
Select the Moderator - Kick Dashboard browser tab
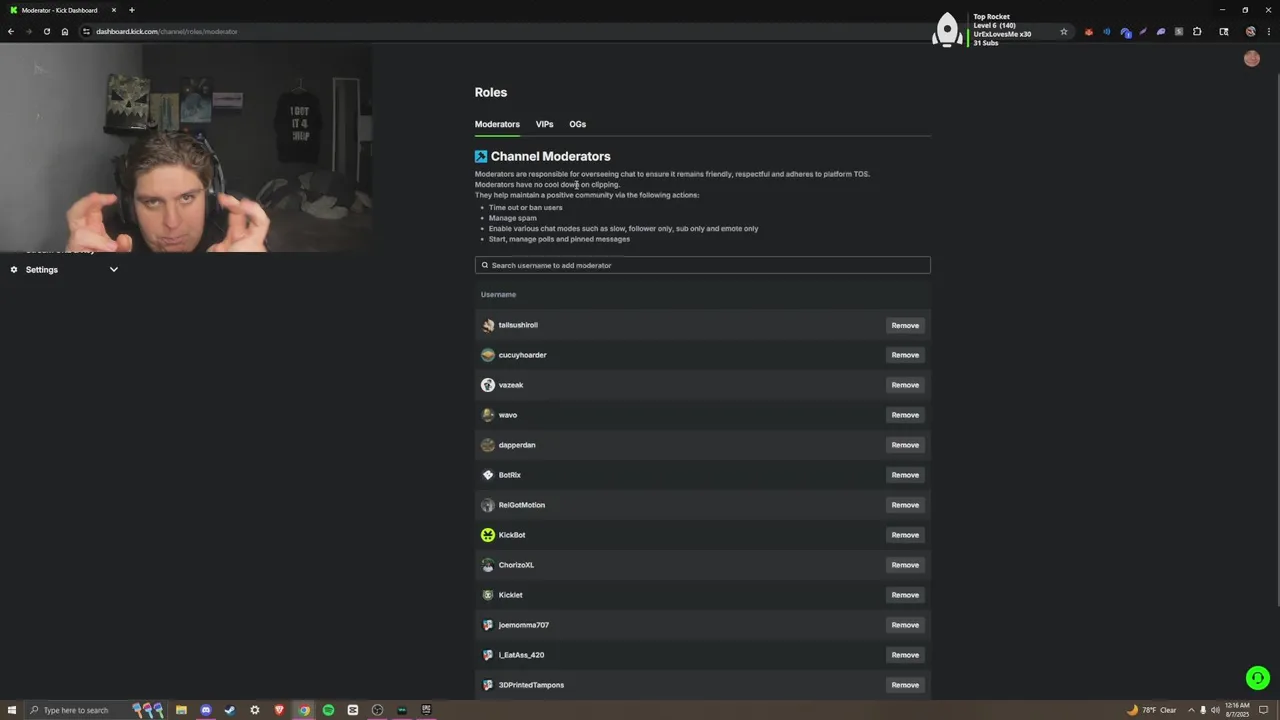pos(62,10)
